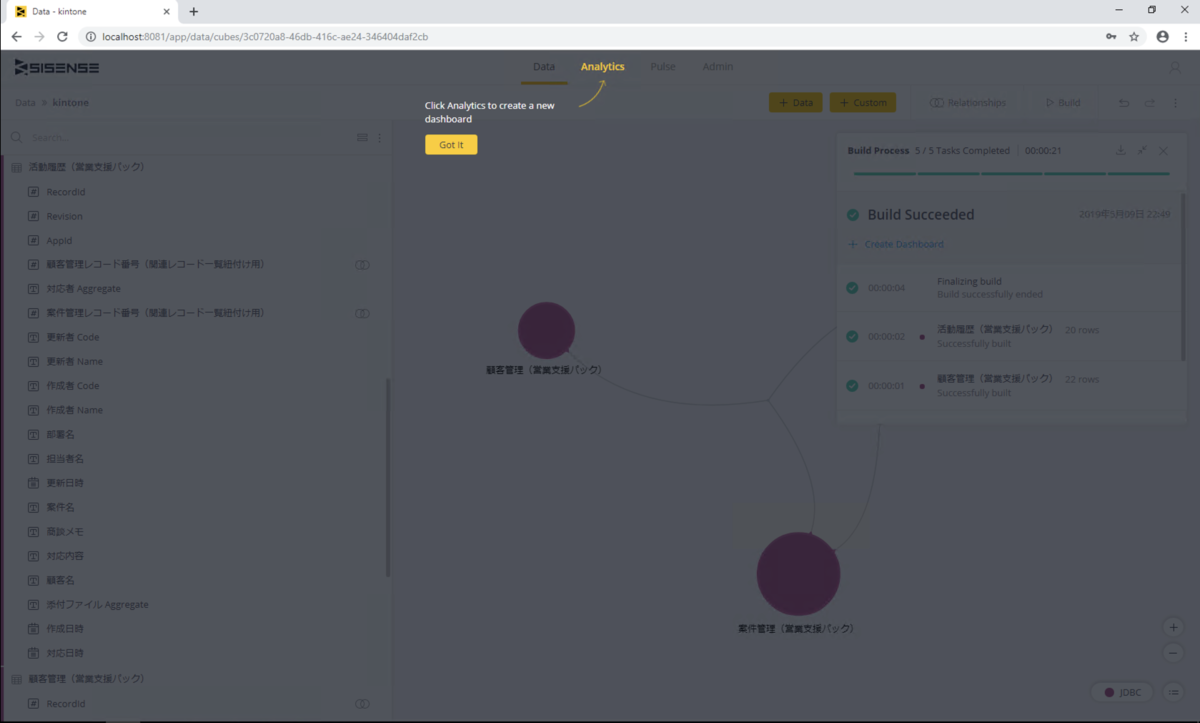The image size is (1200, 723).
Task: Toggle the JDBC legend pill
Action: click(1121, 692)
